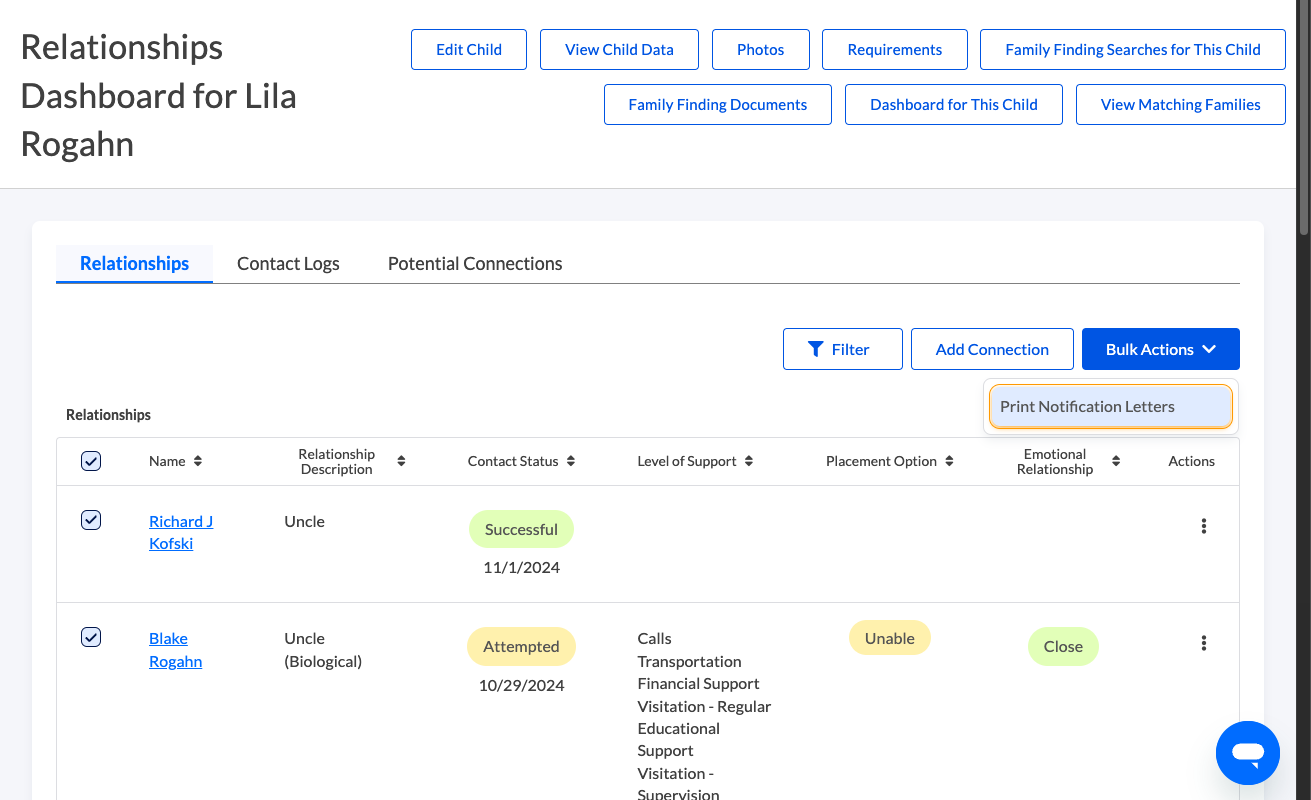Viewport: 1311px width, 800px height.
Task: Click View Matching Families
Action: pos(1181,104)
